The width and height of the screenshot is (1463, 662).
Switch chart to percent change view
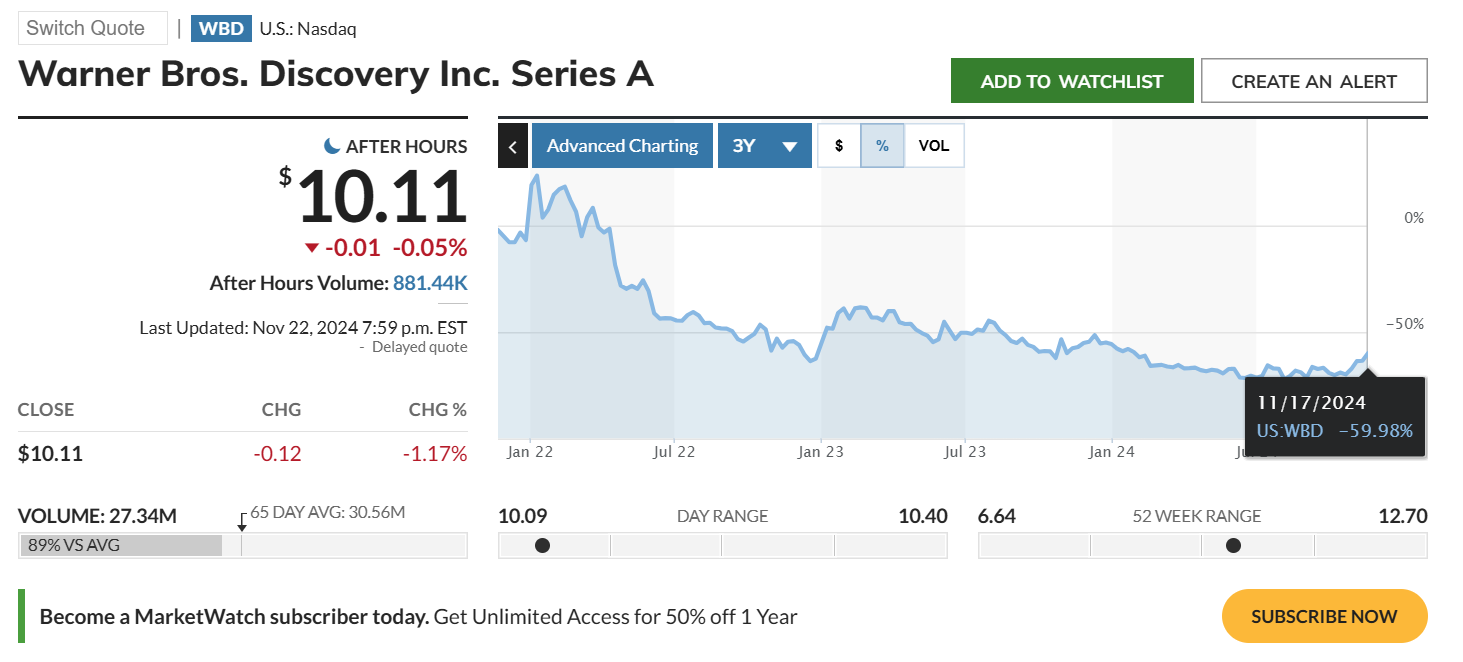point(882,146)
